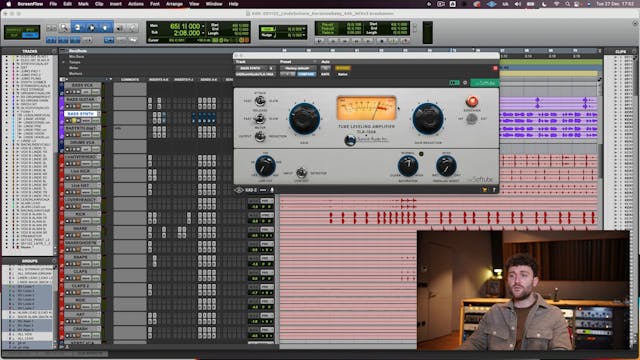This screenshot has width=640, height=360.
Task: Open the Apple menu
Action: click(8, 4)
